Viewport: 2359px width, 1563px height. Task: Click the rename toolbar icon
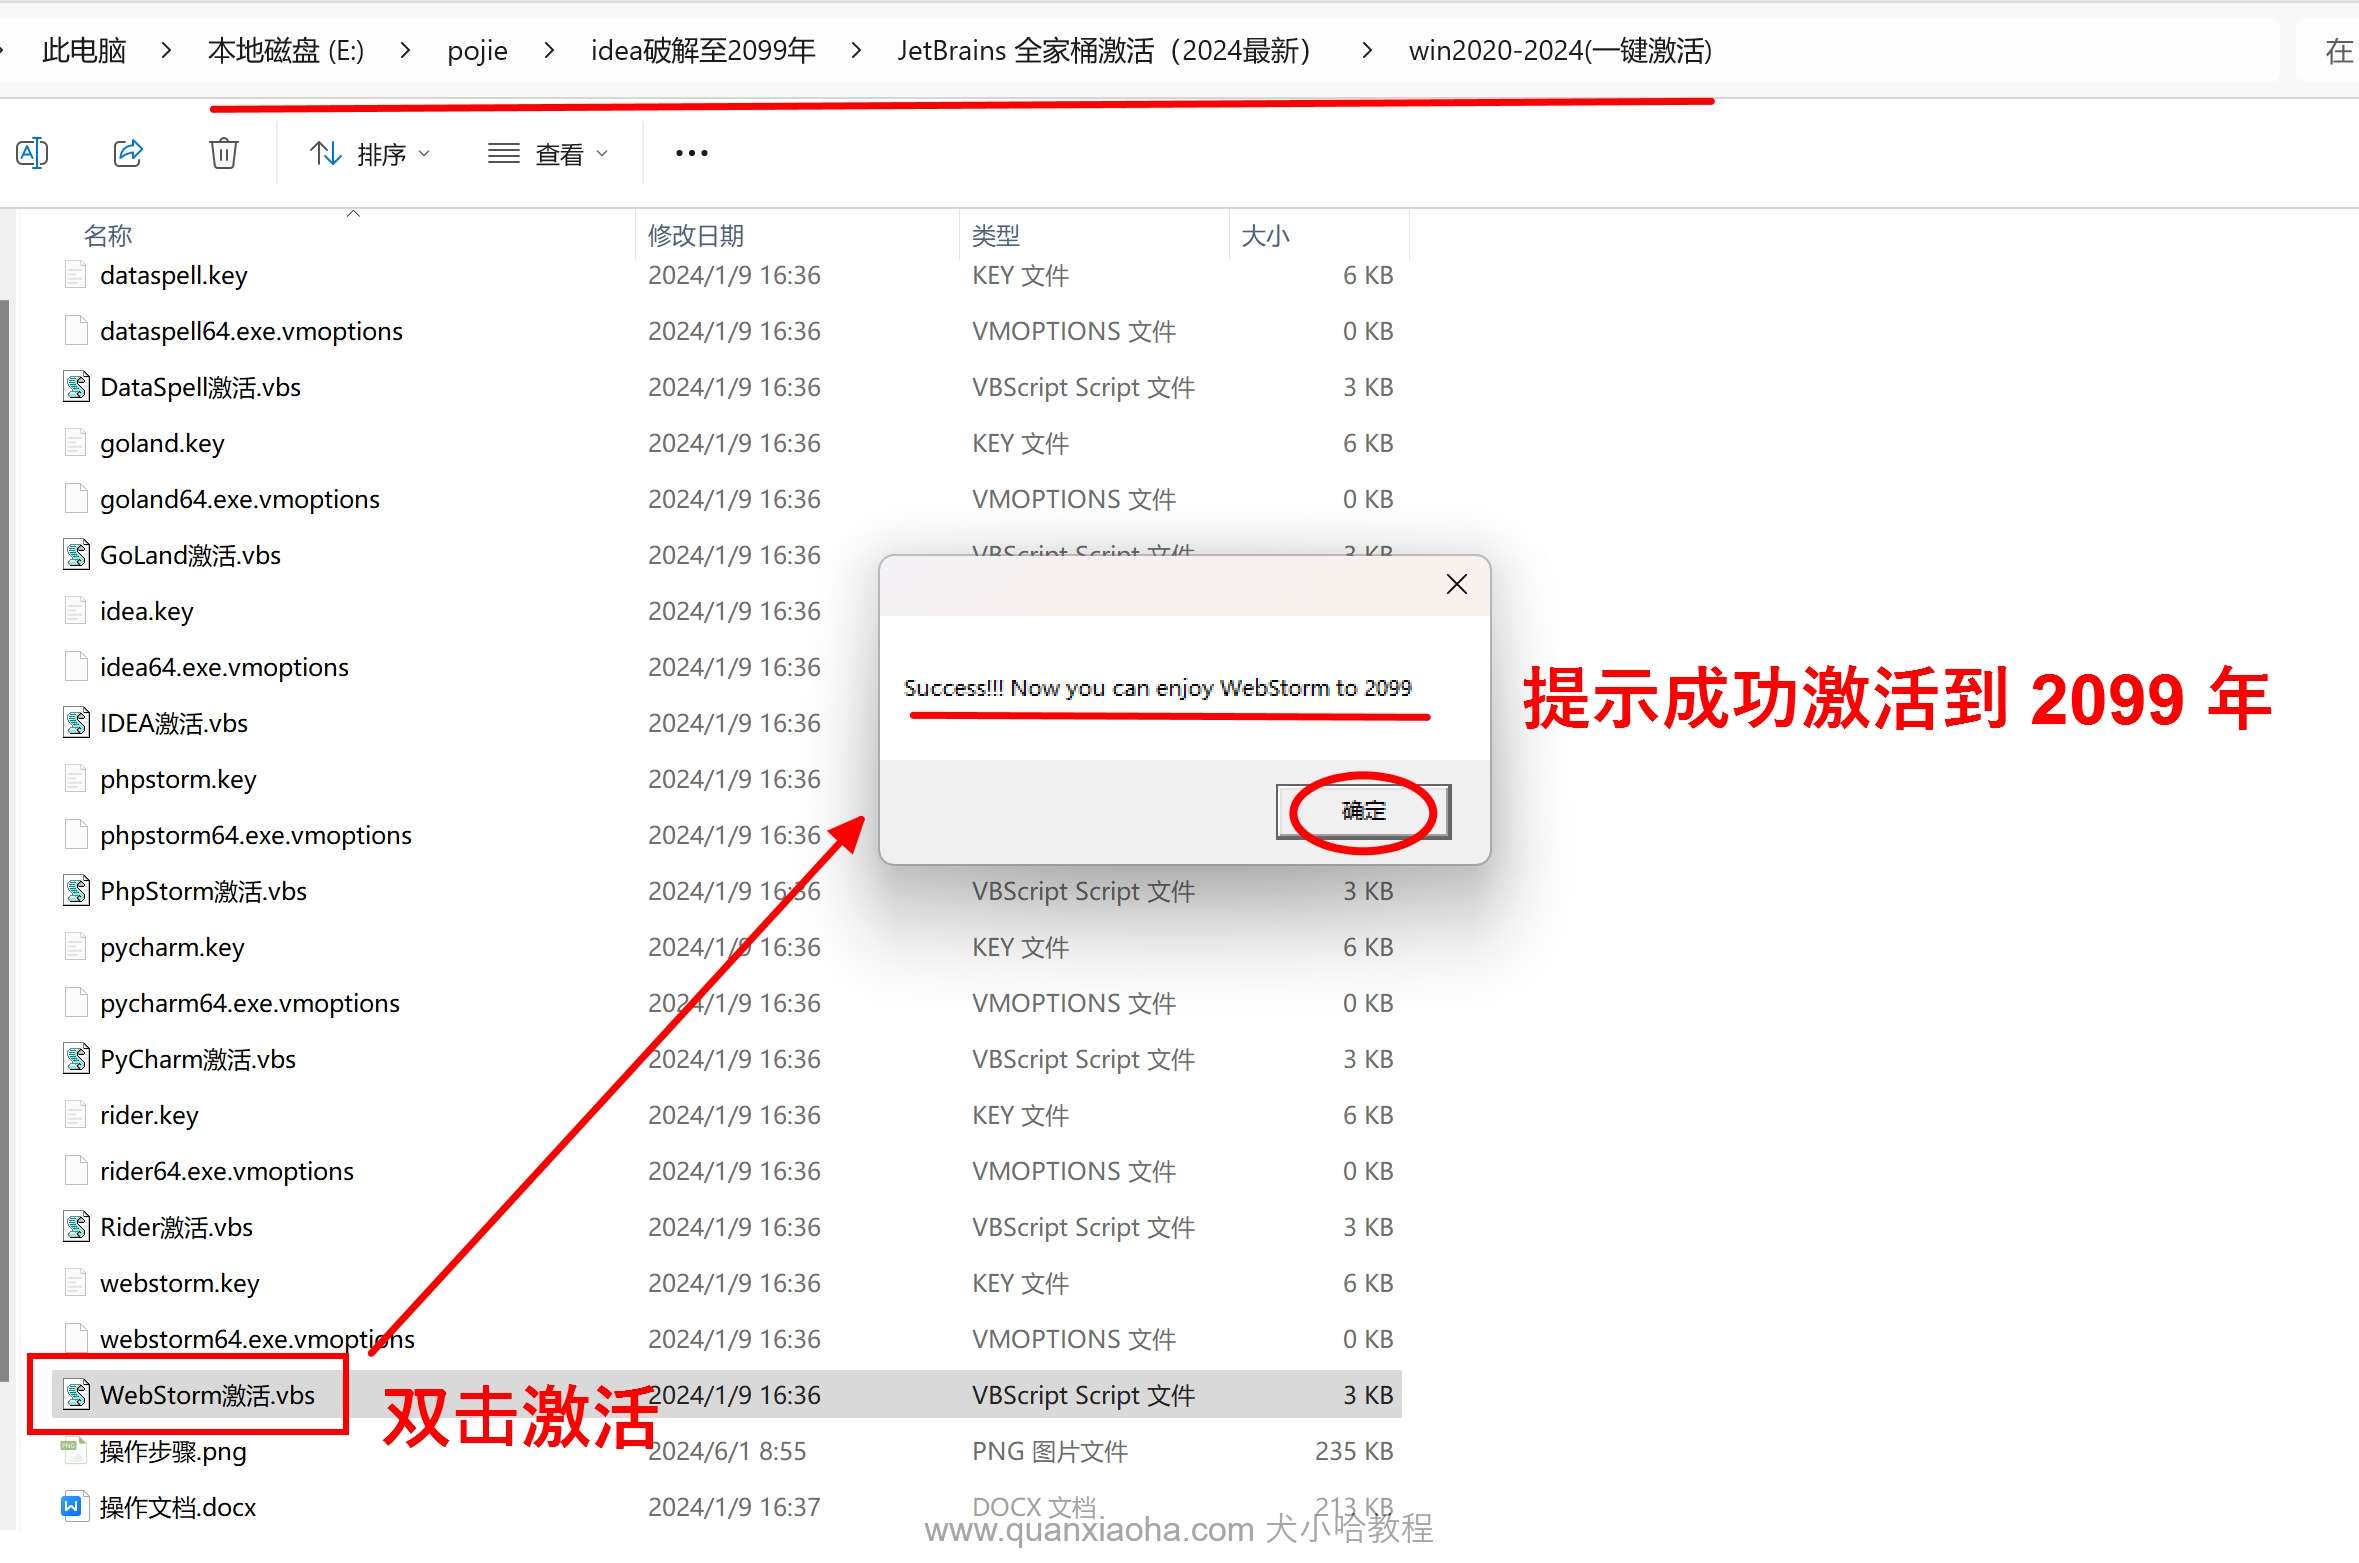point(32,153)
